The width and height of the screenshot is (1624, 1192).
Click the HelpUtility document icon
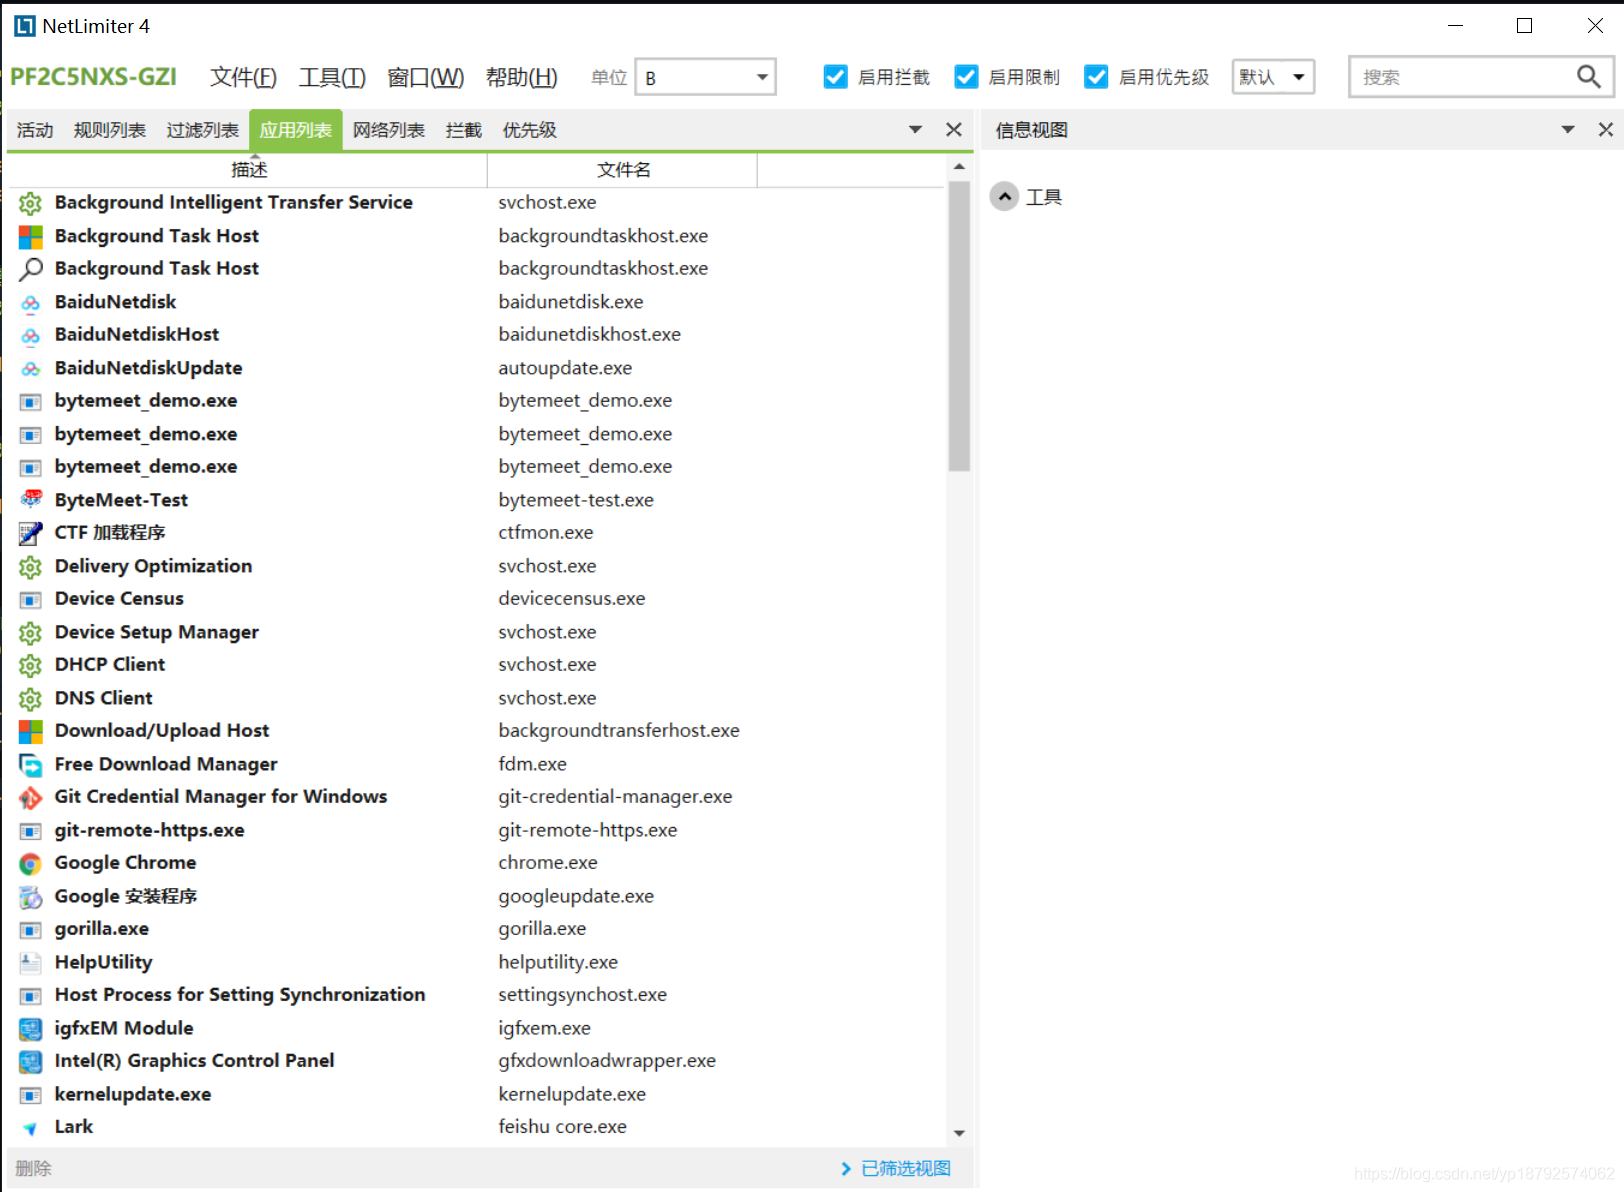coord(31,963)
